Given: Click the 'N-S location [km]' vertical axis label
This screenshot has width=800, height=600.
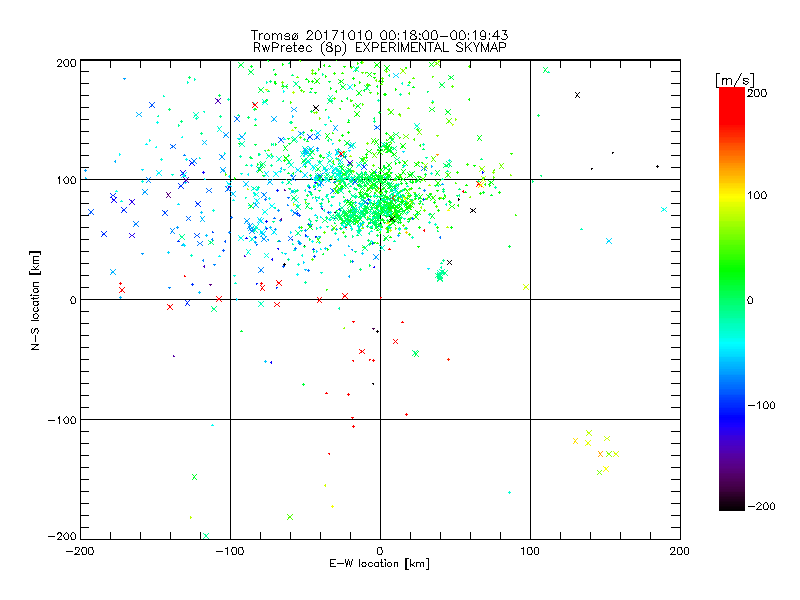Looking at the screenshot, I should click(35, 301).
